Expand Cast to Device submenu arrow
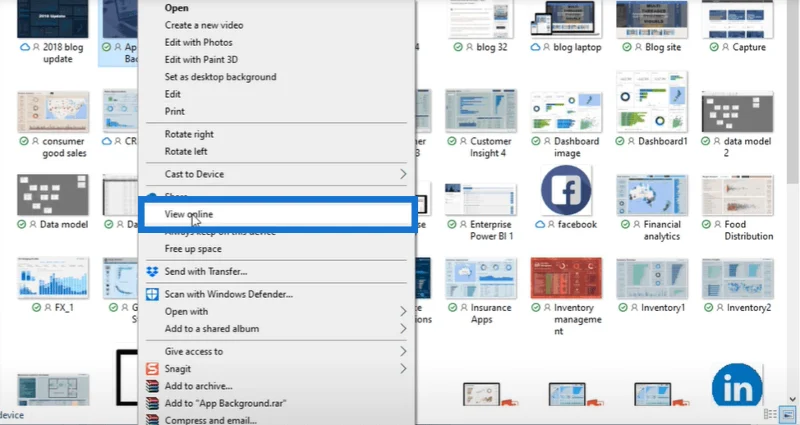The image size is (800, 425). point(403,174)
